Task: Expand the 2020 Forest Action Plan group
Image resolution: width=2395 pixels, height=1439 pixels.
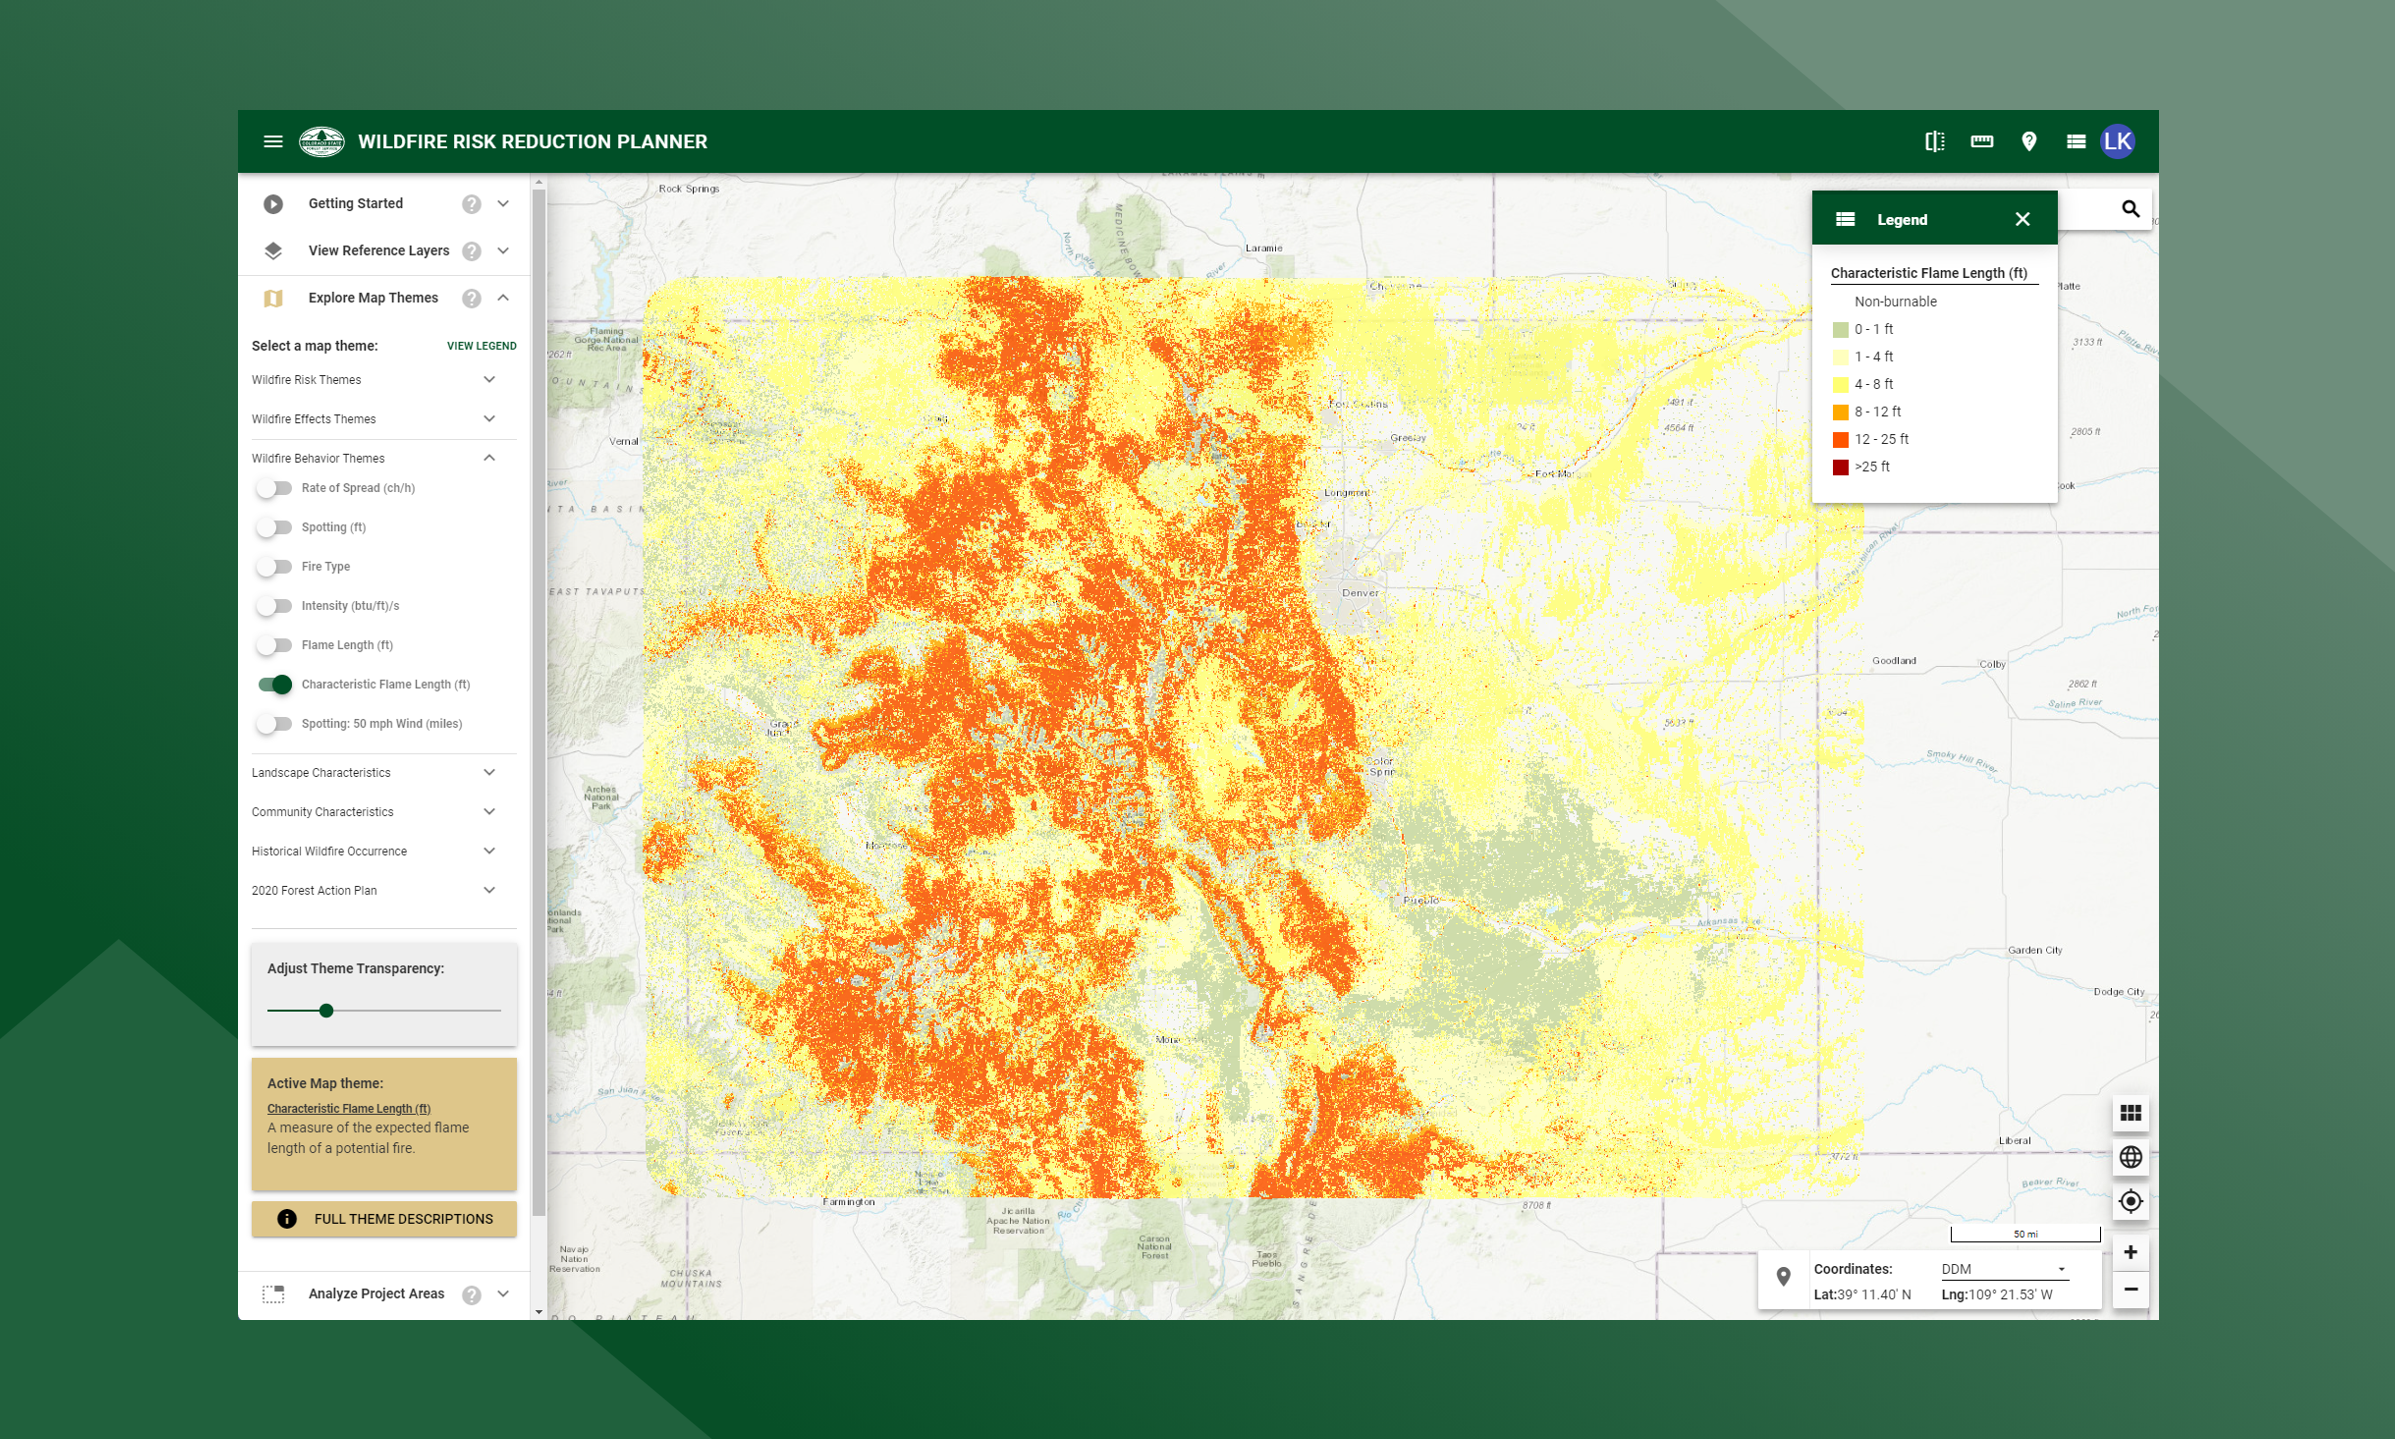Action: [489, 891]
